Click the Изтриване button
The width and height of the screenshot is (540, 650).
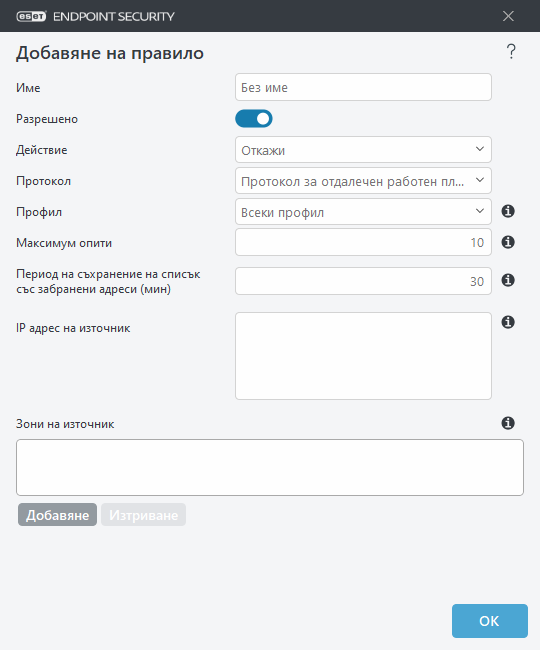(x=143, y=515)
